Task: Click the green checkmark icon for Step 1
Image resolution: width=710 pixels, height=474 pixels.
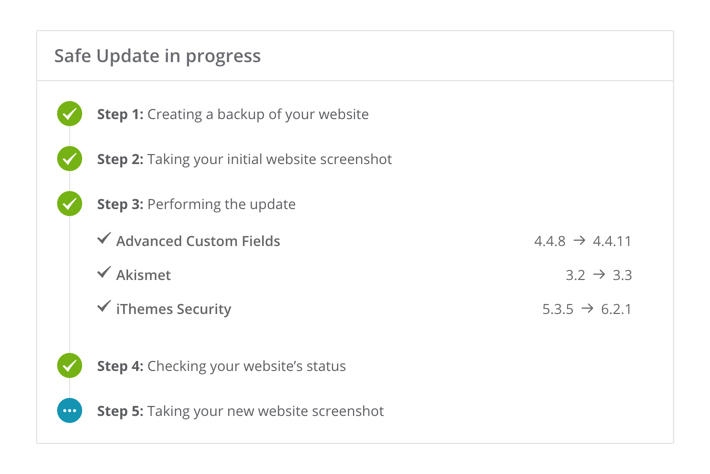Action: (x=69, y=114)
